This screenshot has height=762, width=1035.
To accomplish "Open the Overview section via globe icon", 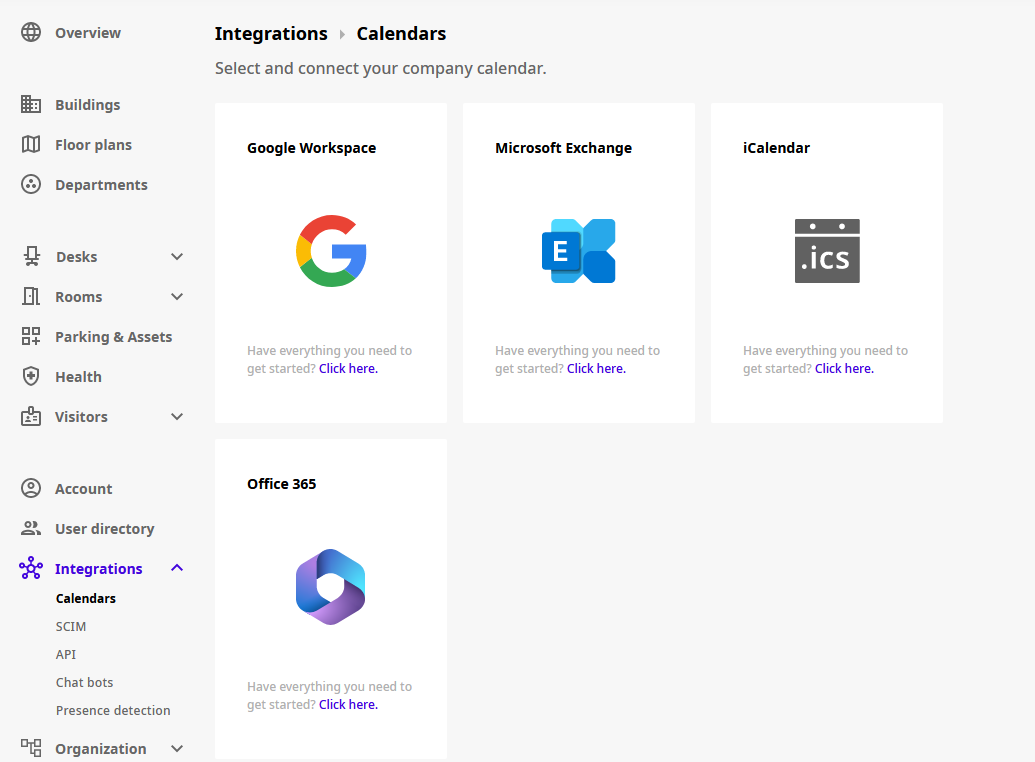I will 31,31.
